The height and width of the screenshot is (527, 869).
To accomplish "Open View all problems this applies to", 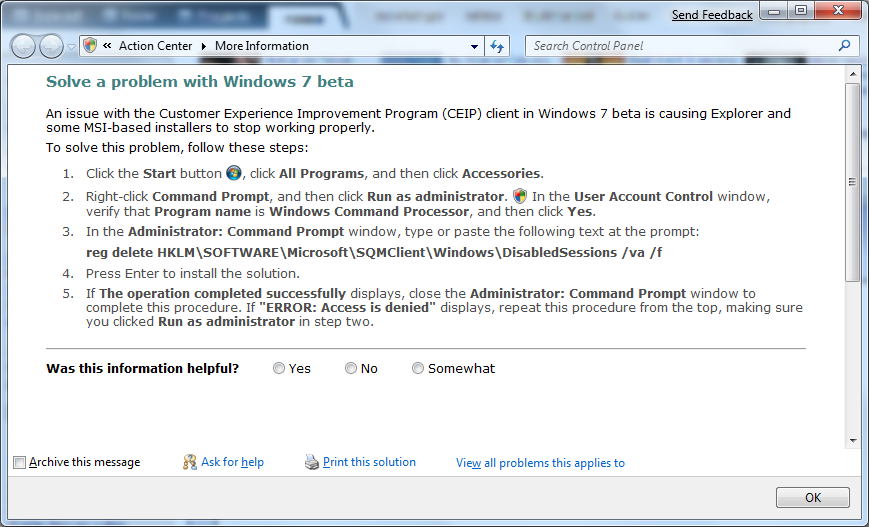I will click(x=540, y=463).
